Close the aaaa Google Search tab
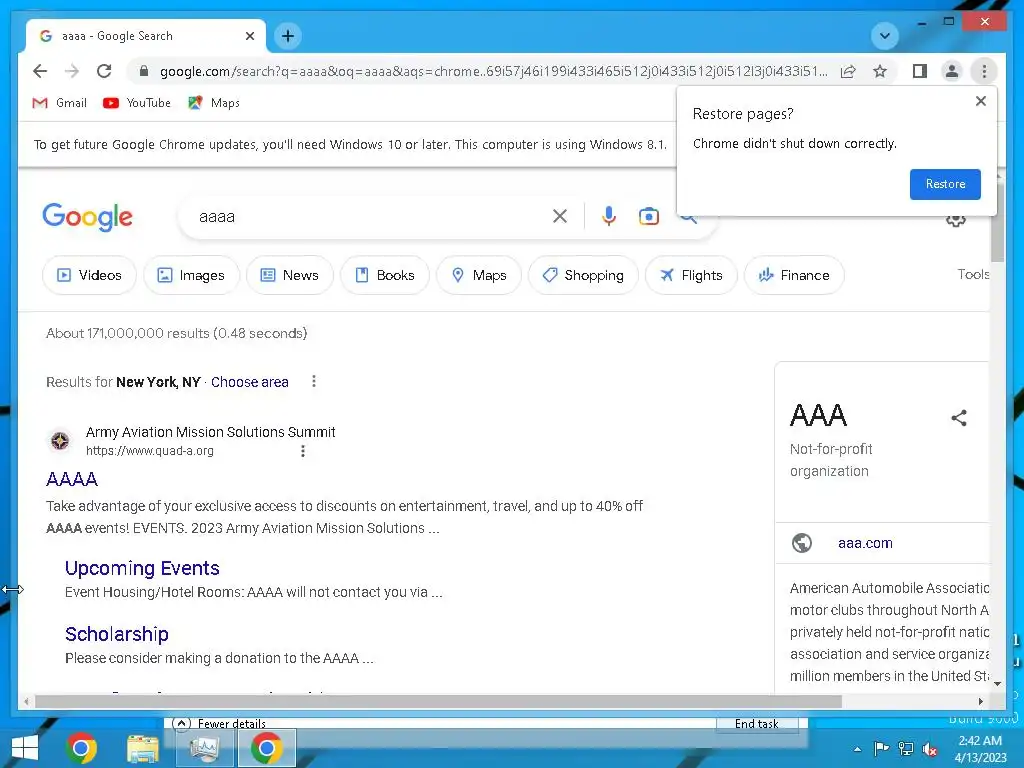The height and width of the screenshot is (768, 1024). (x=249, y=36)
